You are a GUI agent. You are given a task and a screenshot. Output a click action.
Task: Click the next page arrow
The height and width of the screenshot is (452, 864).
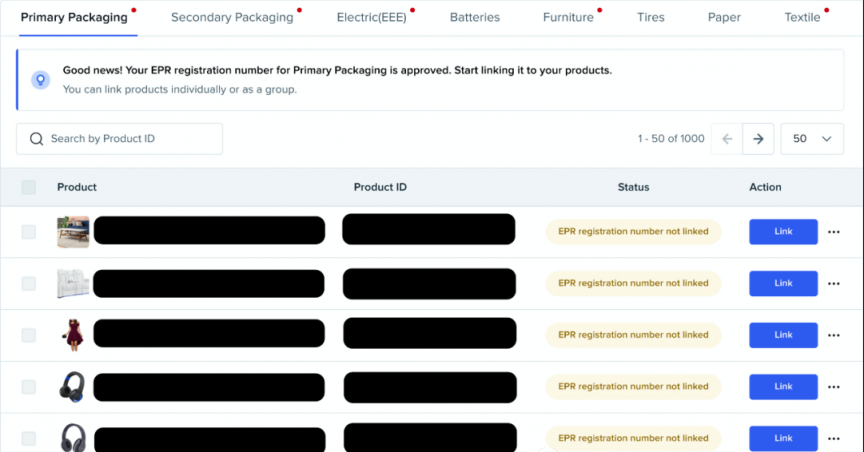click(758, 139)
